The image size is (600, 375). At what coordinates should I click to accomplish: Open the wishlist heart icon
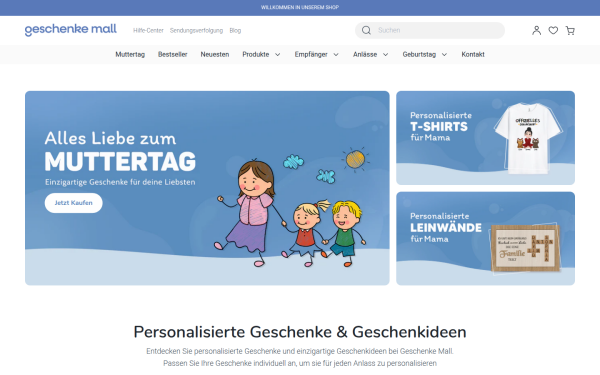pos(553,30)
